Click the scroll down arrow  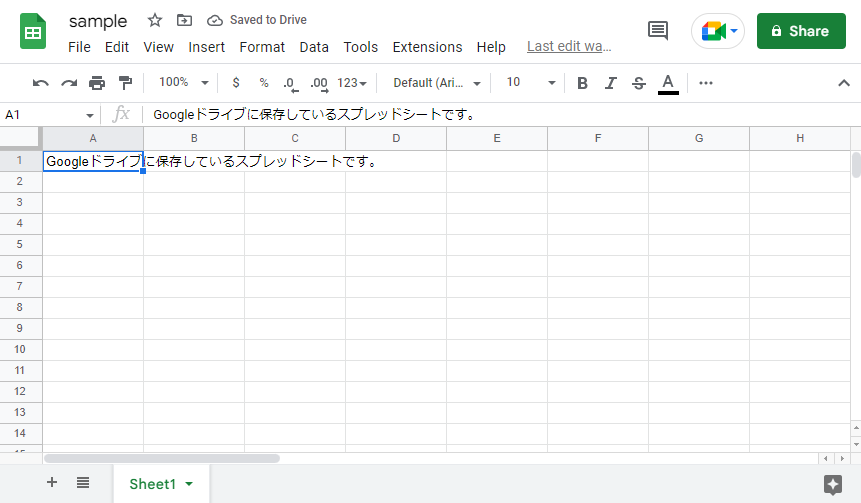(x=856, y=443)
